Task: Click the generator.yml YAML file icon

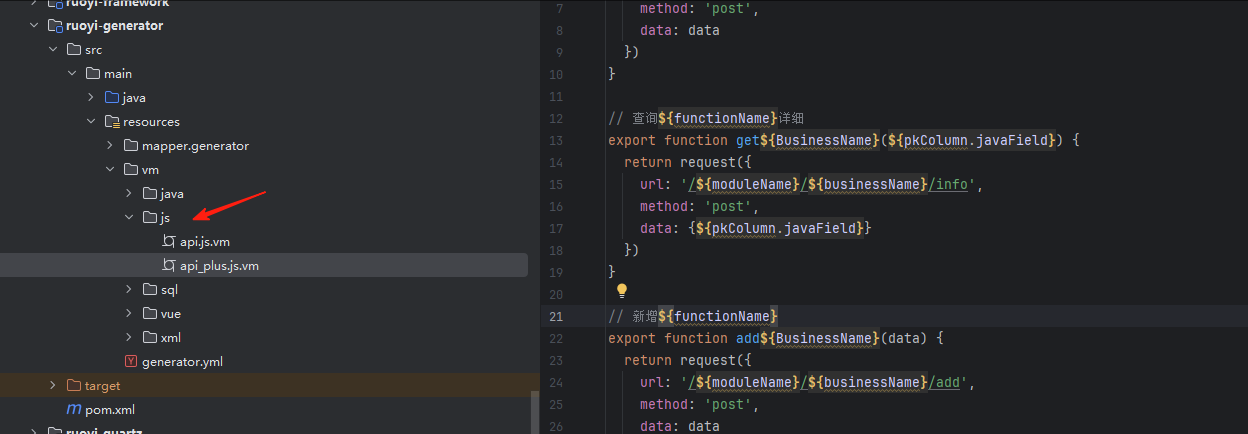Action: [x=131, y=362]
